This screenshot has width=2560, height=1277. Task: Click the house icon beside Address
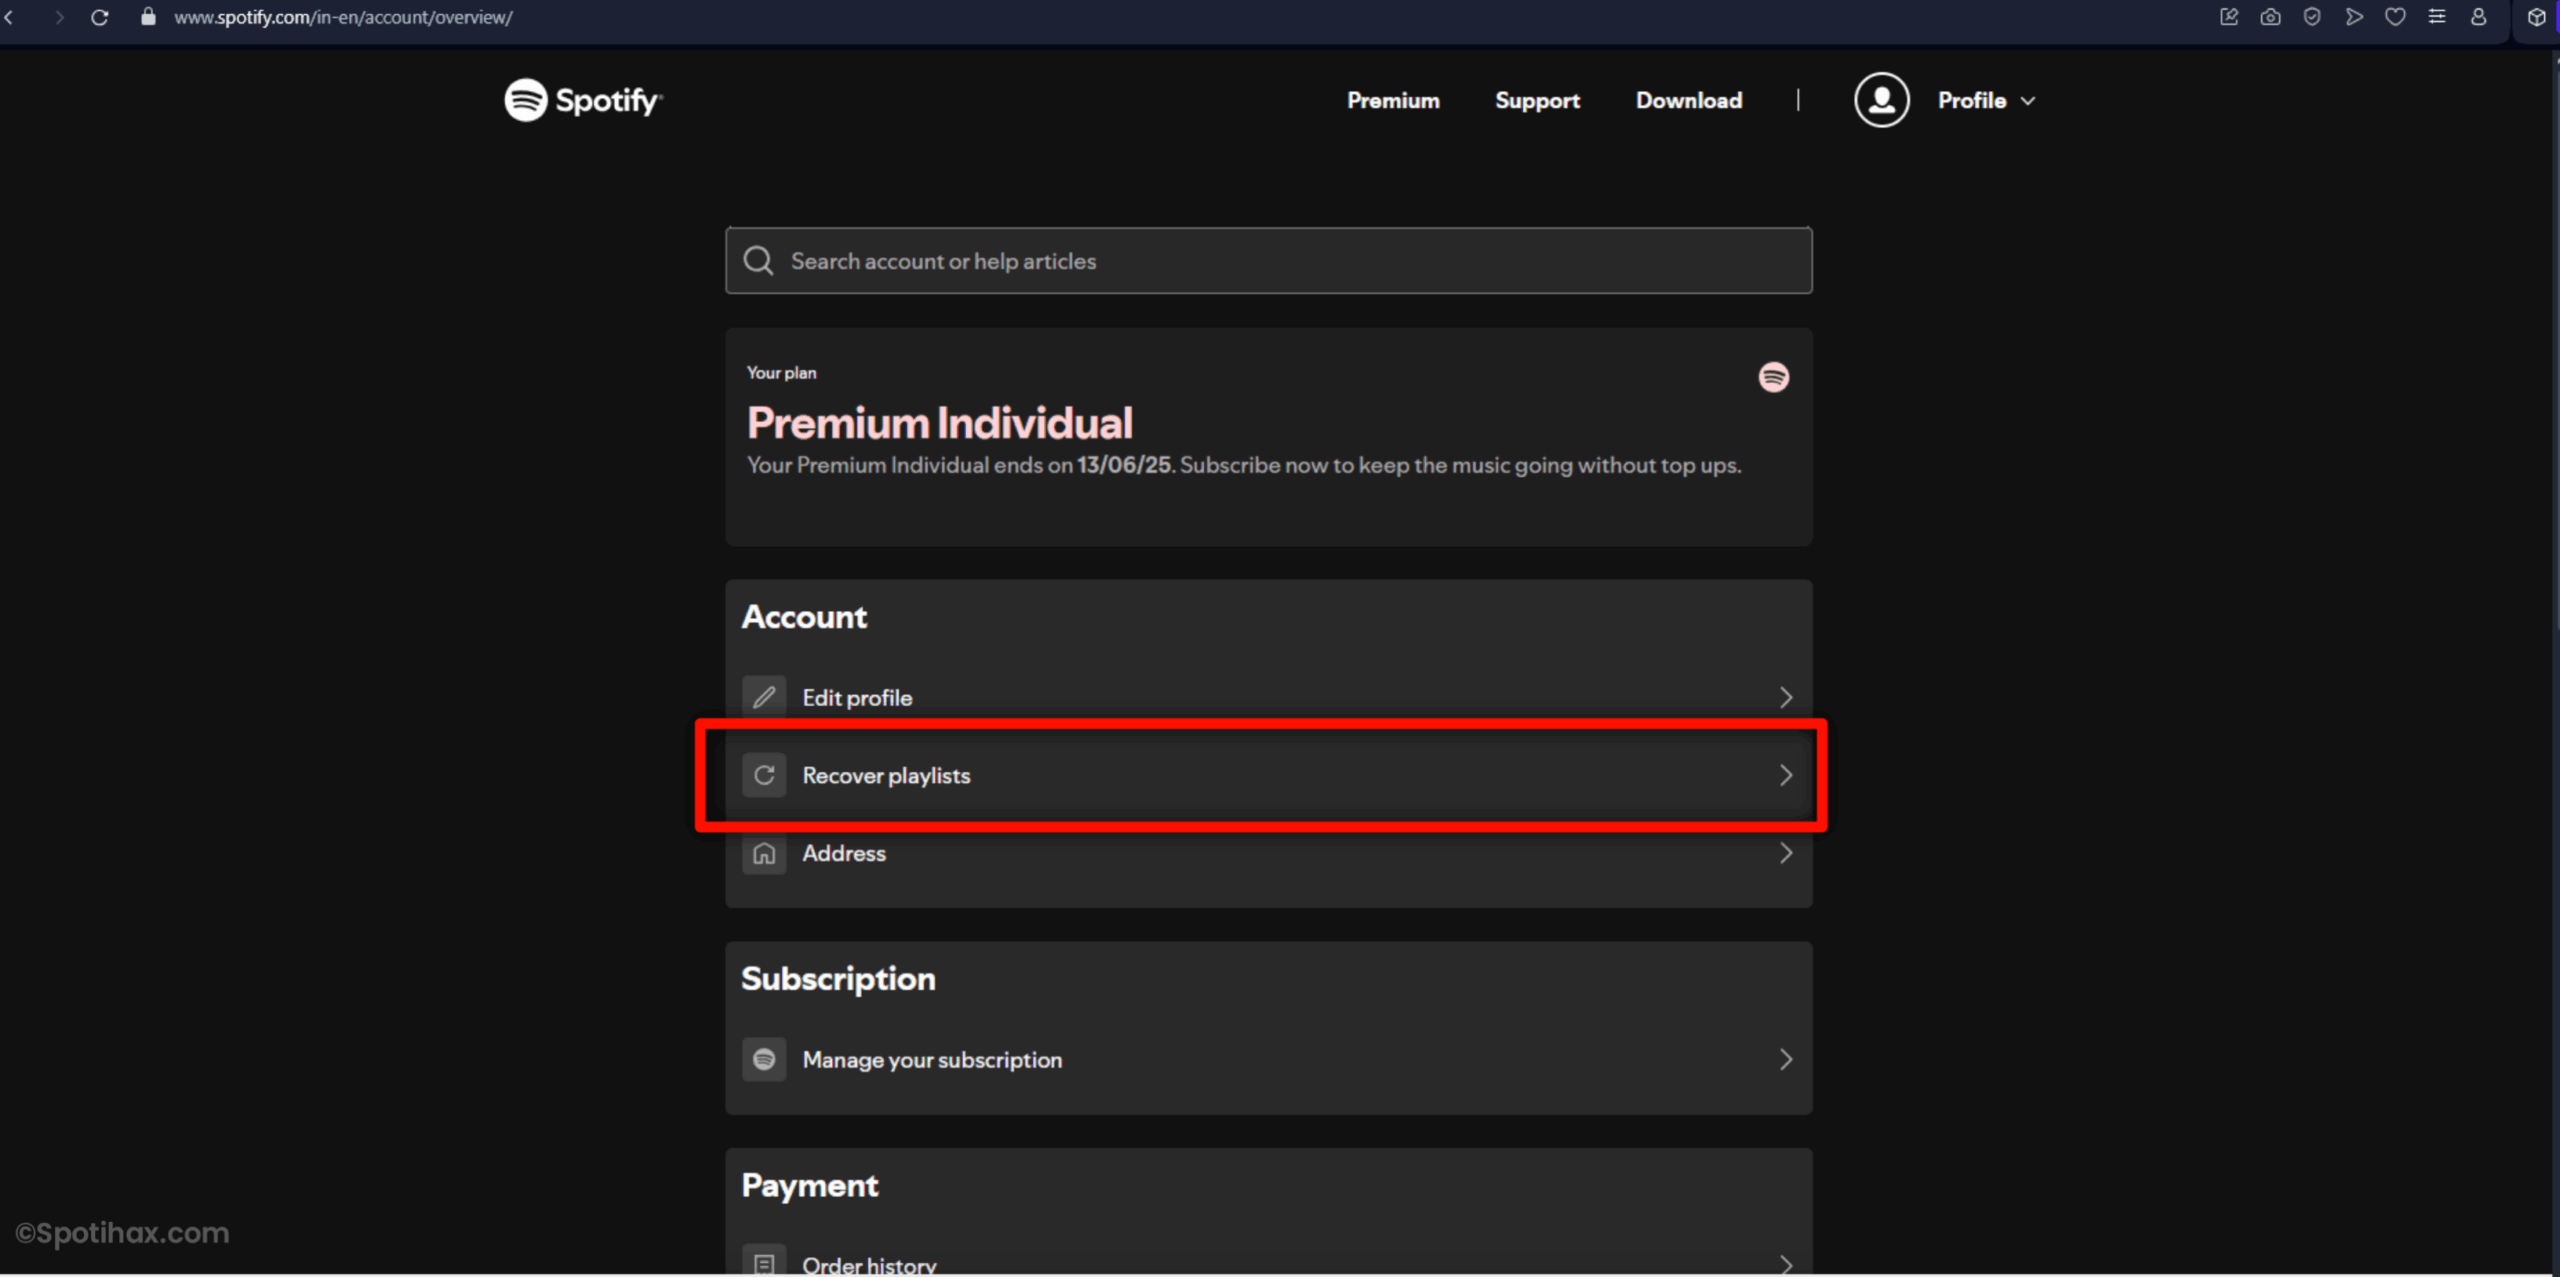(764, 853)
